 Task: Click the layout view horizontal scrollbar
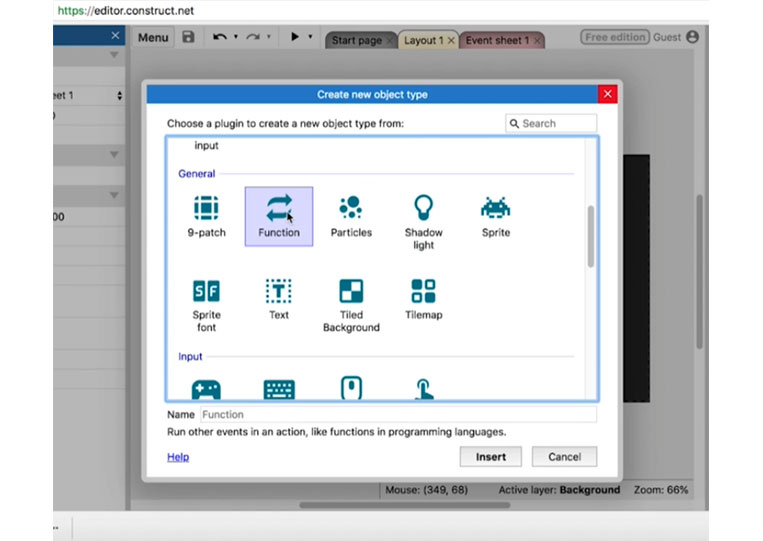(404, 505)
